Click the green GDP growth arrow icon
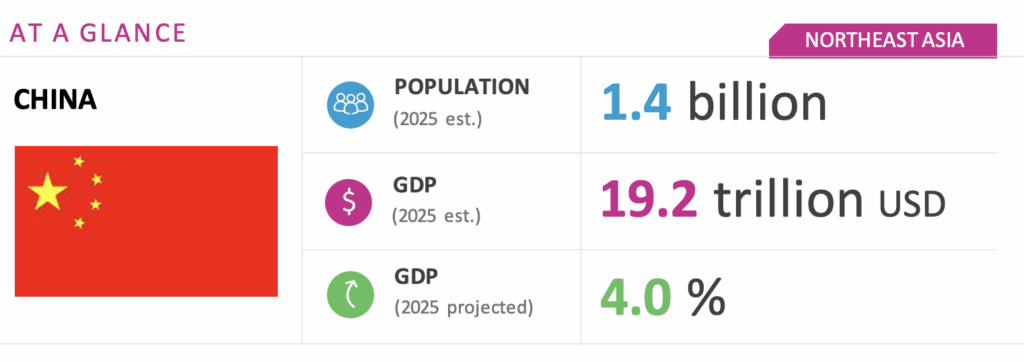The width and height of the screenshot is (1024, 362). pyautogui.click(x=351, y=297)
